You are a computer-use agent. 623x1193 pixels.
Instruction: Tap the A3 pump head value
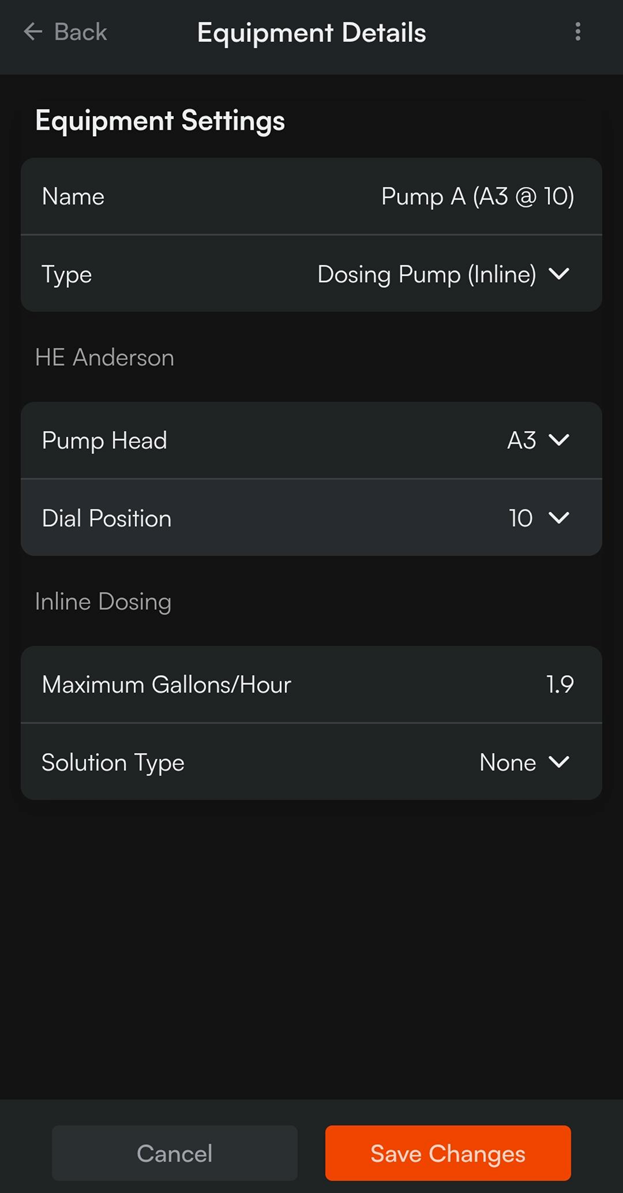tap(521, 440)
